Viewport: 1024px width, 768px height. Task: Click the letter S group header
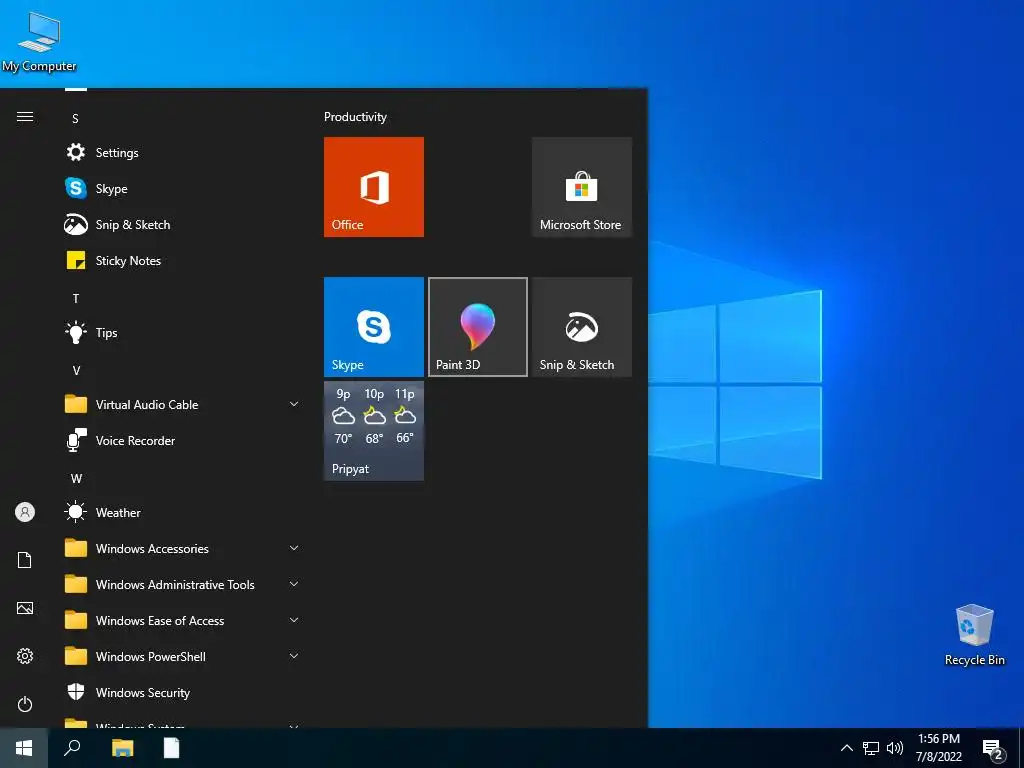click(75, 118)
